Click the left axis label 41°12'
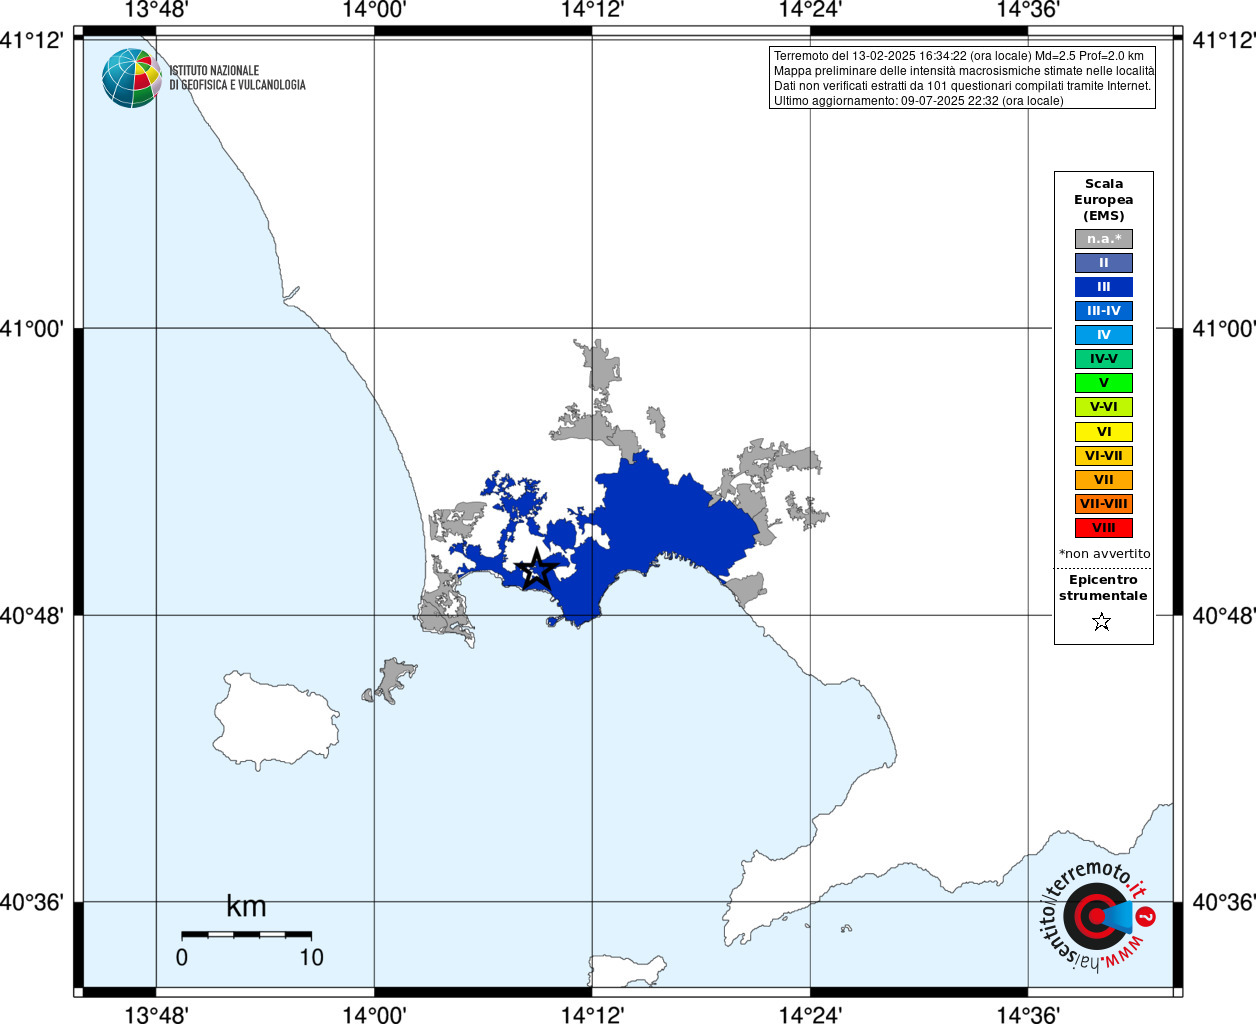The image size is (1256, 1024). pyautogui.click(x=32, y=40)
